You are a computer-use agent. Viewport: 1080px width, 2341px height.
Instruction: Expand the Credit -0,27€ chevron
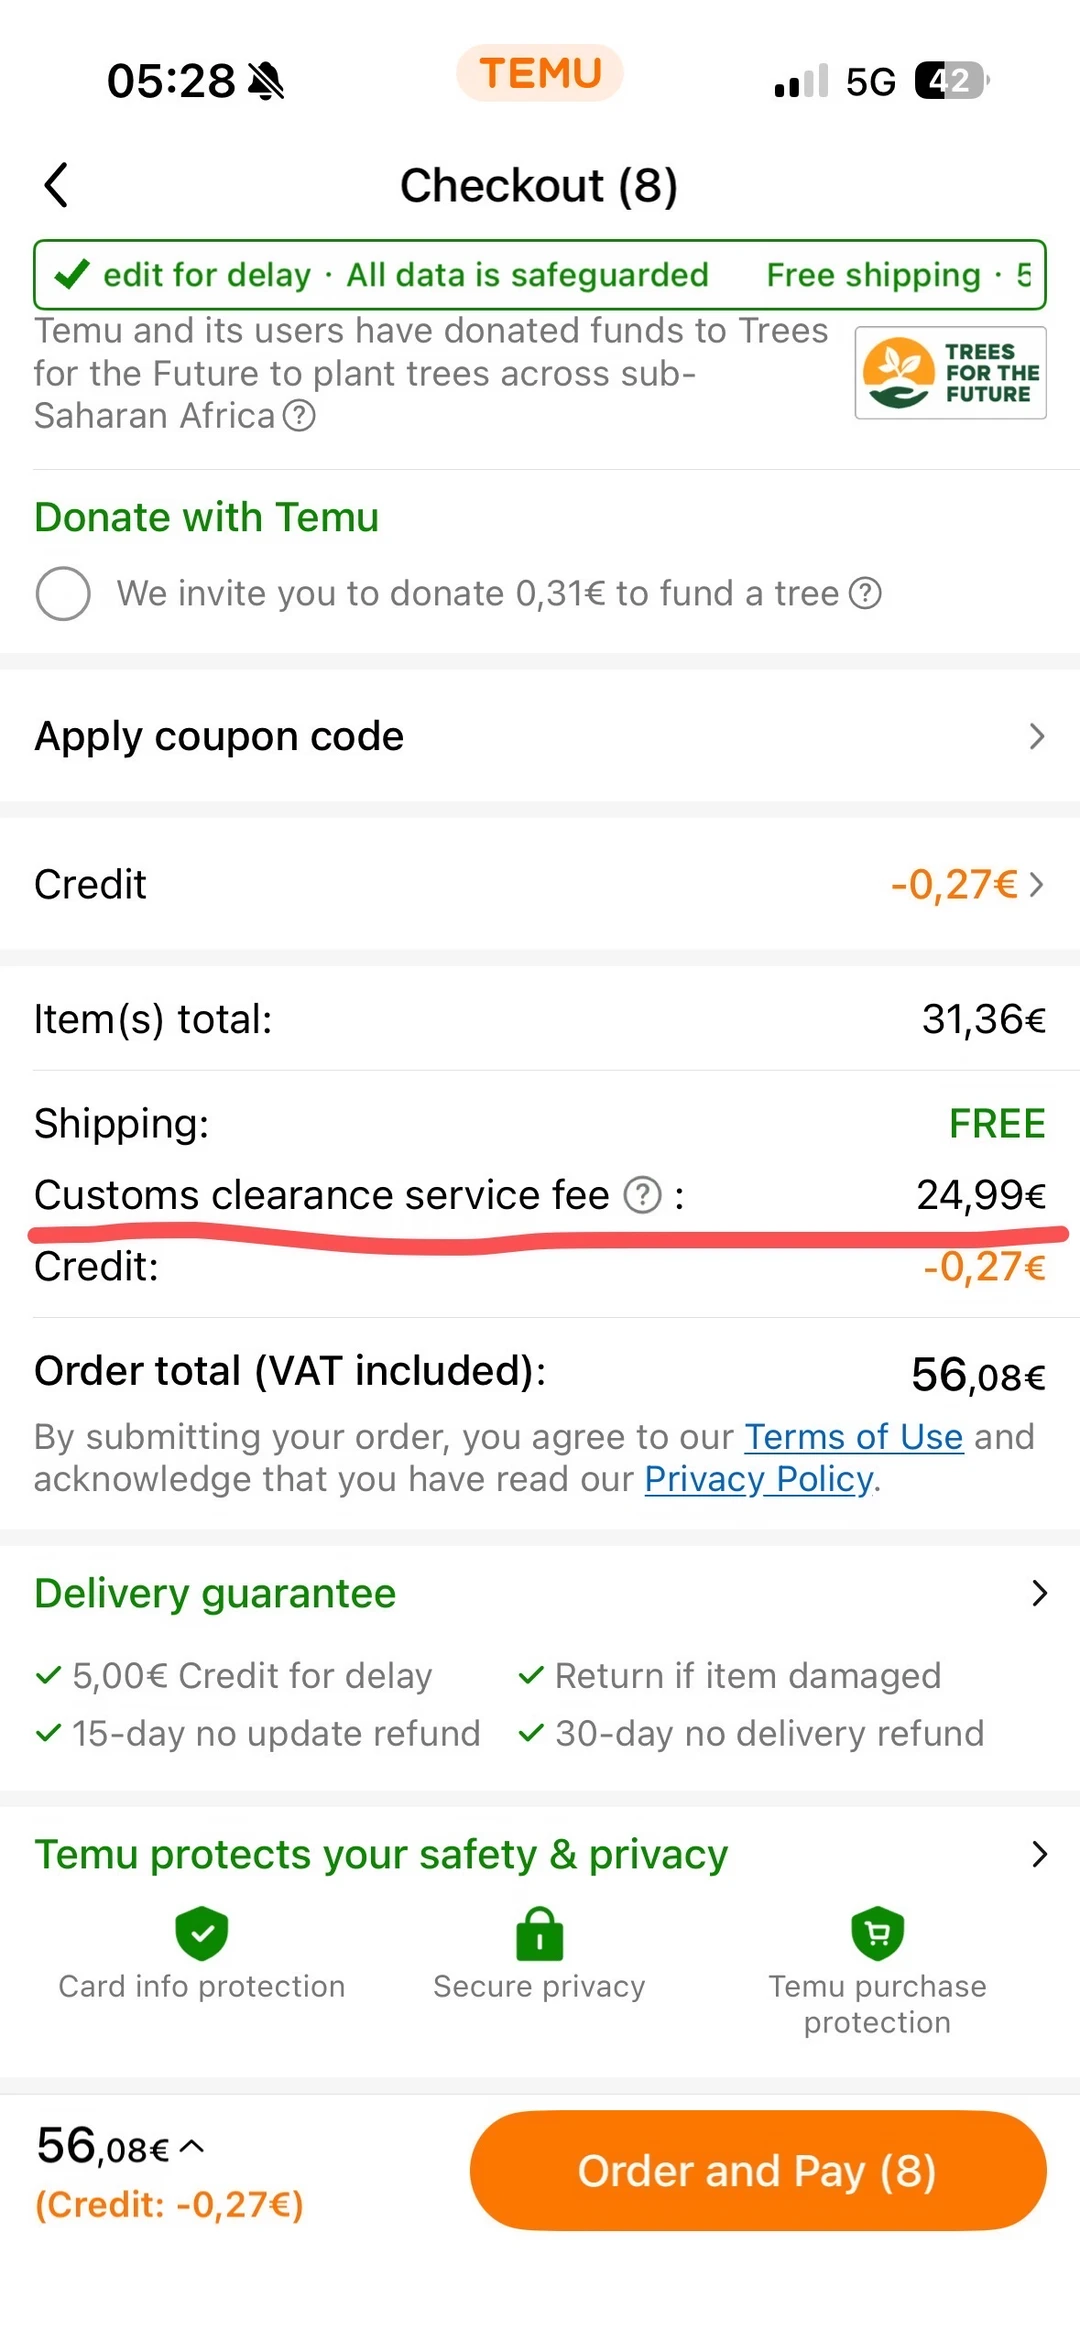point(1036,884)
